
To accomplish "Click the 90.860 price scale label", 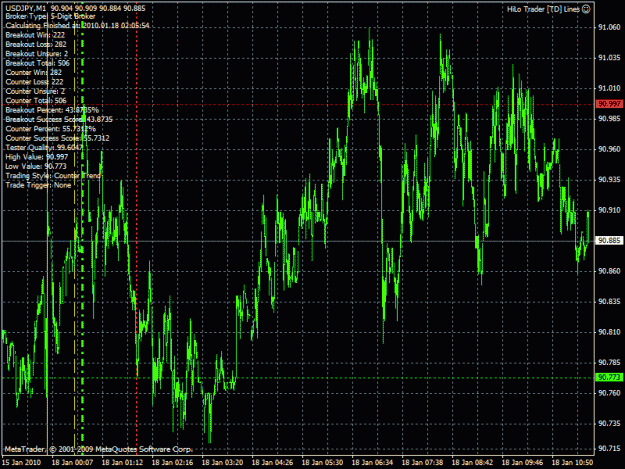I will pos(609,271).
